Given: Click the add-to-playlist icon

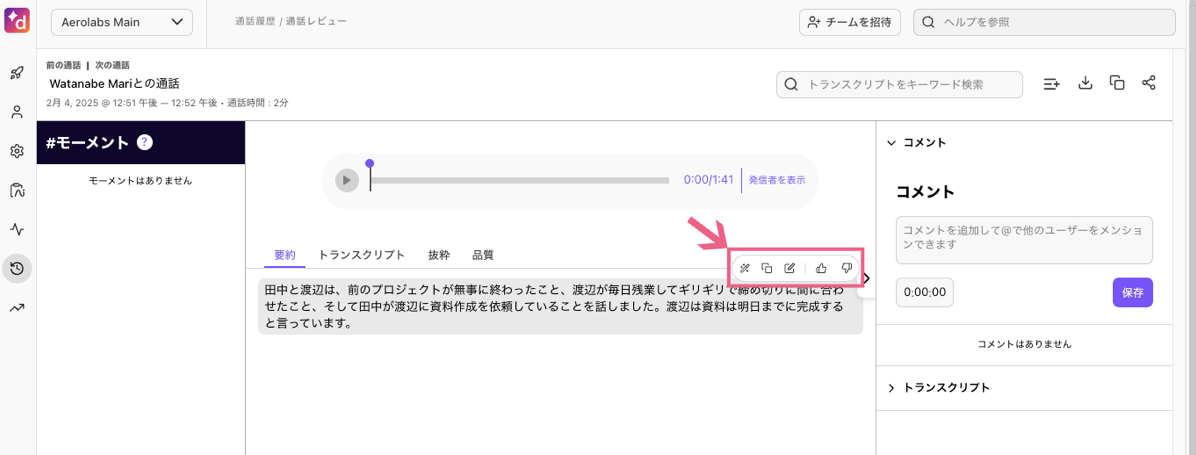Looking at the screenshot, I should pyautogui.click(x=1052, y=84).
